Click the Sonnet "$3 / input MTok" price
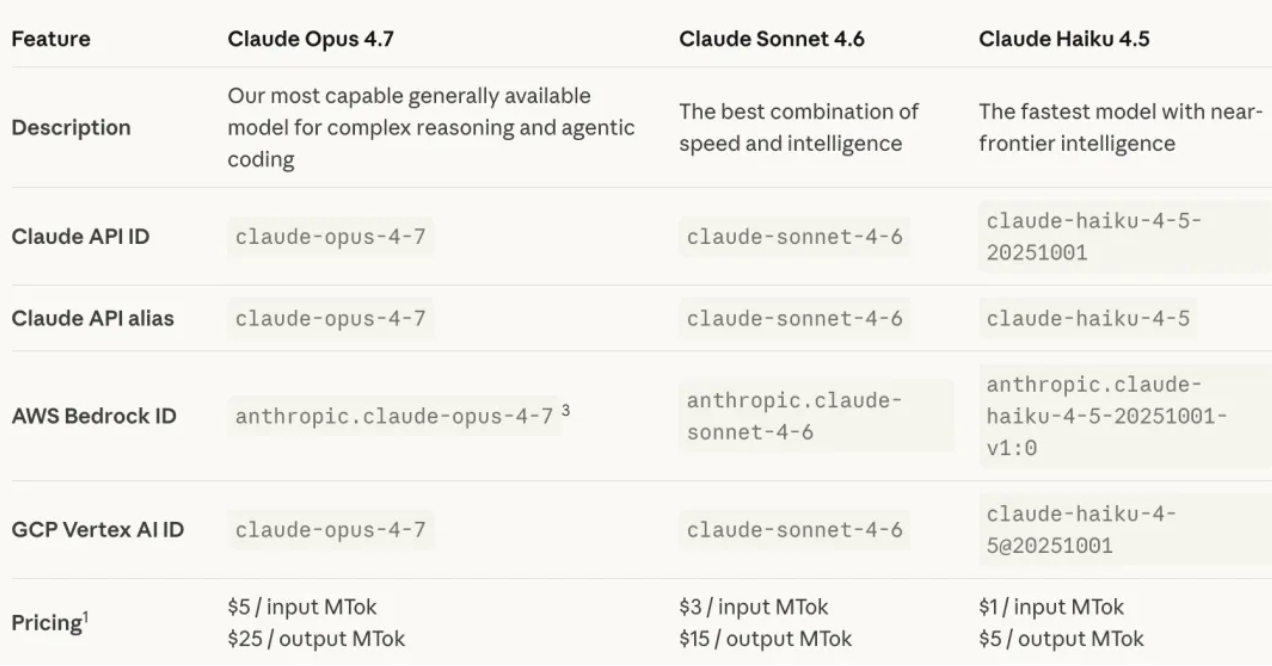Screen dimensions: 1272x666 (x=753, y=607)
